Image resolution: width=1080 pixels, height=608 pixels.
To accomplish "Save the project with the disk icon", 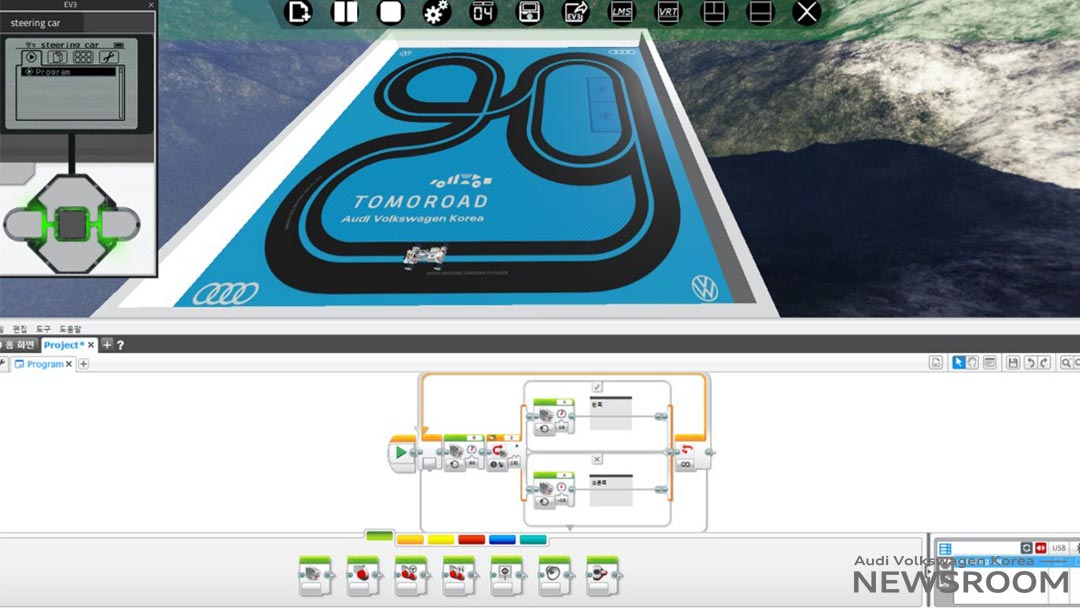I will click(1012, 363).
